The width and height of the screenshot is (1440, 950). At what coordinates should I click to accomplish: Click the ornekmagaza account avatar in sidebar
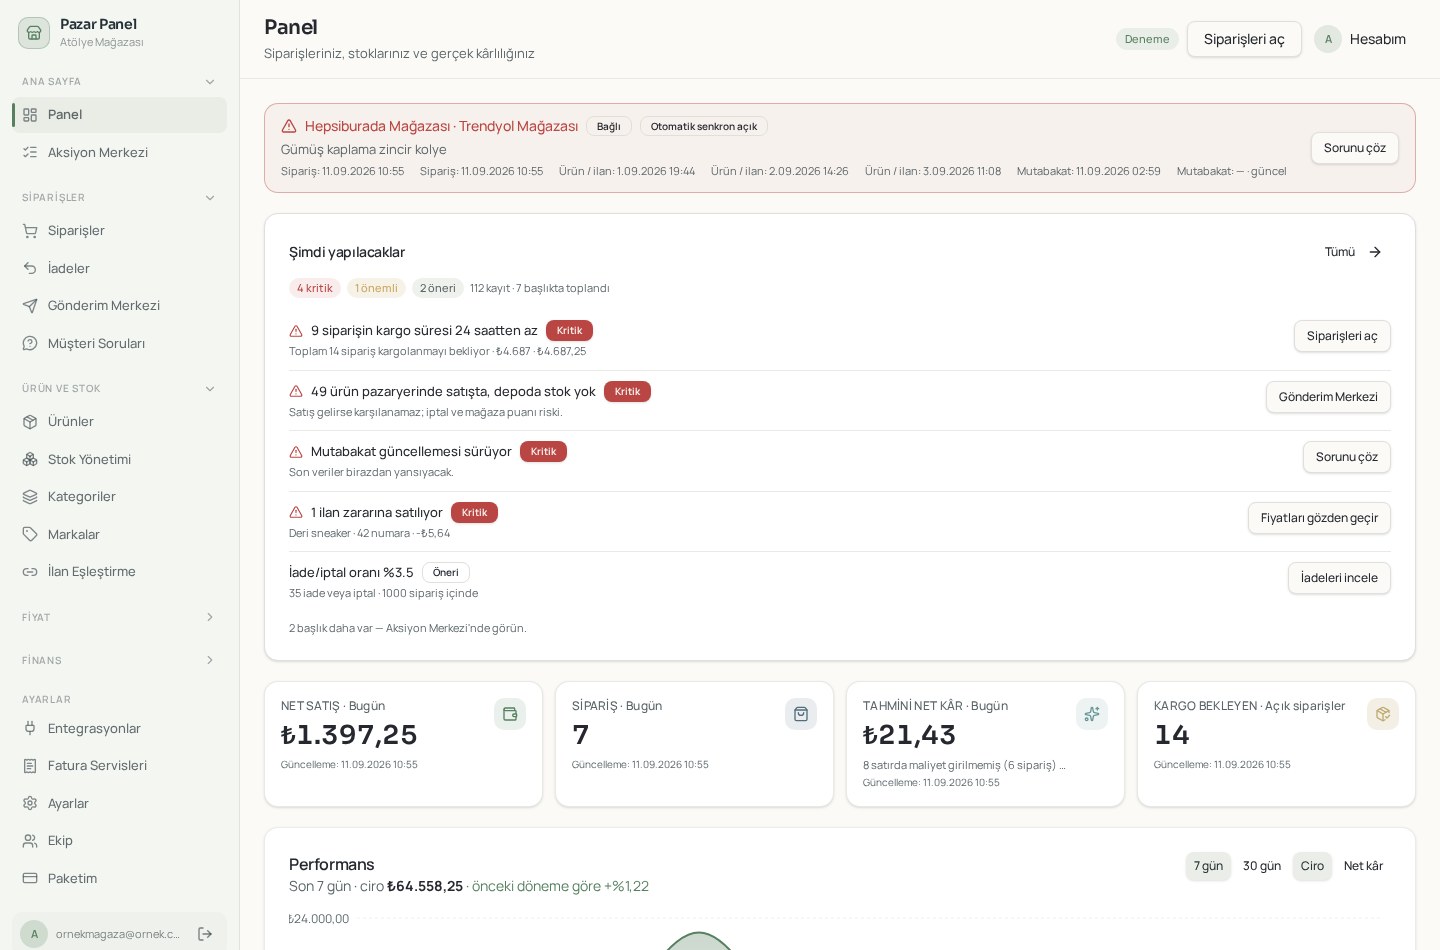(34, 934)
